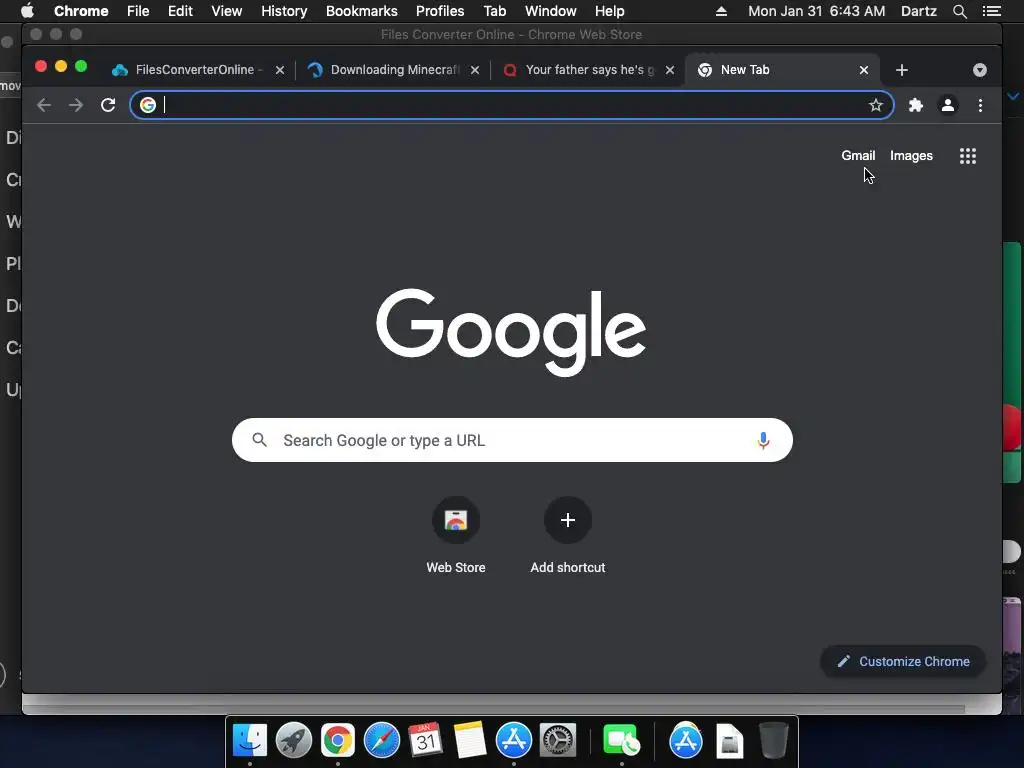Open the Gmail link
The width and height of the screenshot is (1024, 768).
click(858, 155)
